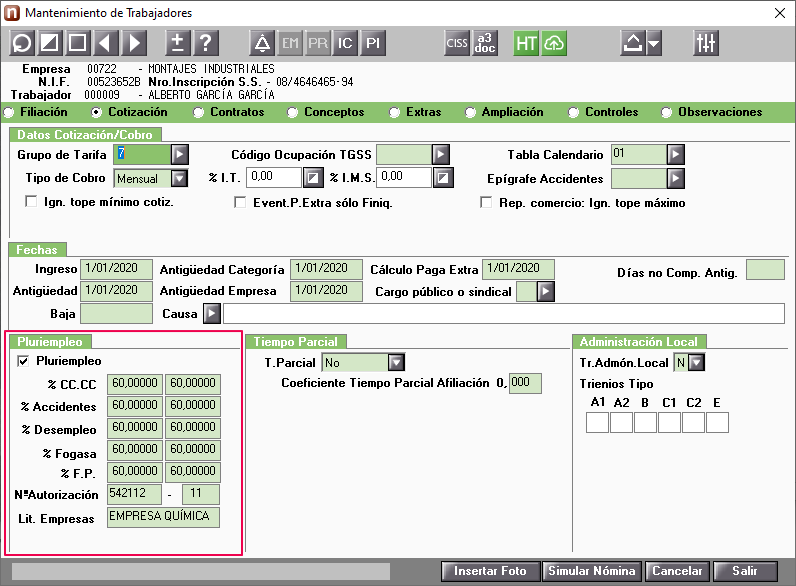Open the sliders settings toolbar icon
Viewport: 796px width, 586px height.
(x=706, y=43)
